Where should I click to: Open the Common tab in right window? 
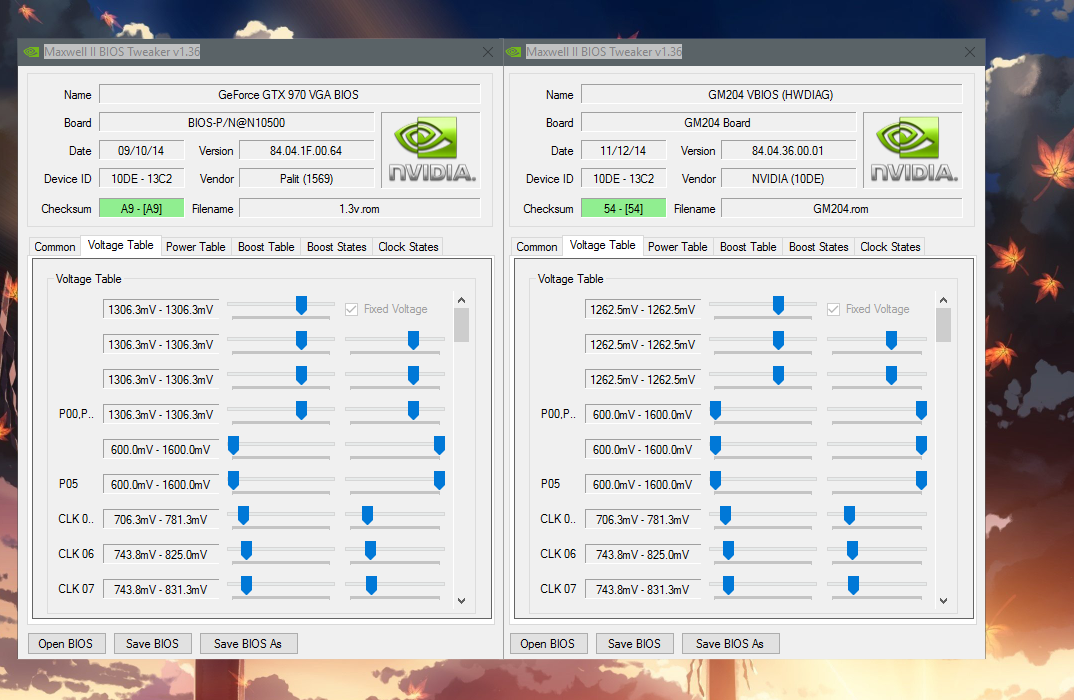[x=537, y=247]
